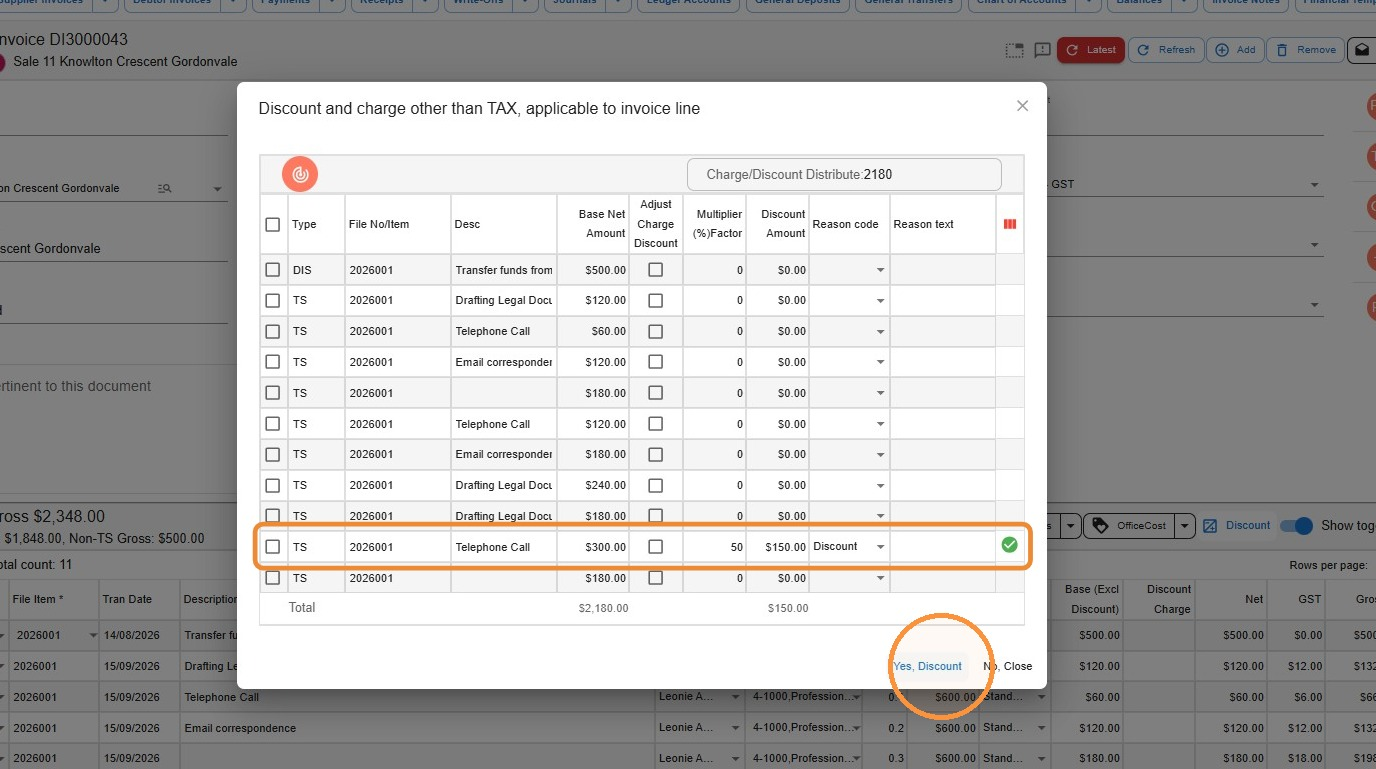Switch to the Chart of Accounts tab

[1021, 3]
